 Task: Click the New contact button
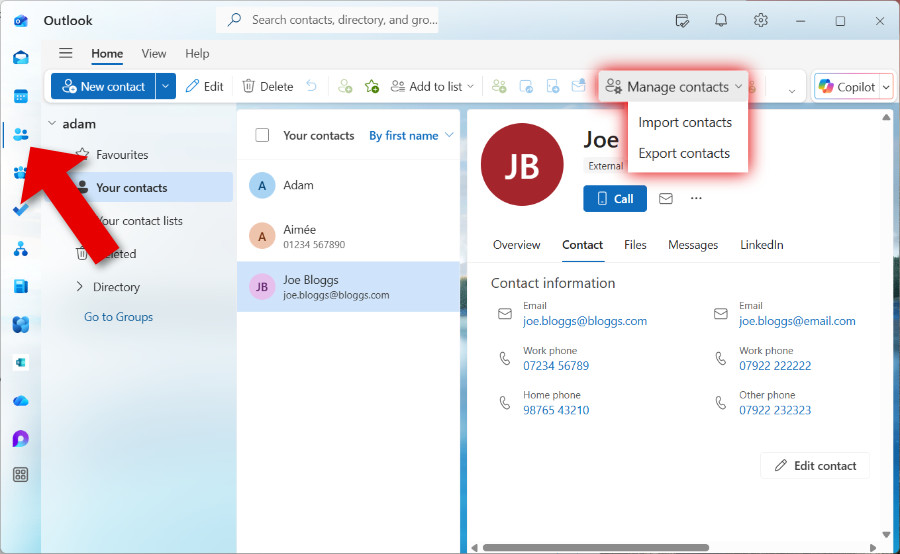(x=103, y=86)
